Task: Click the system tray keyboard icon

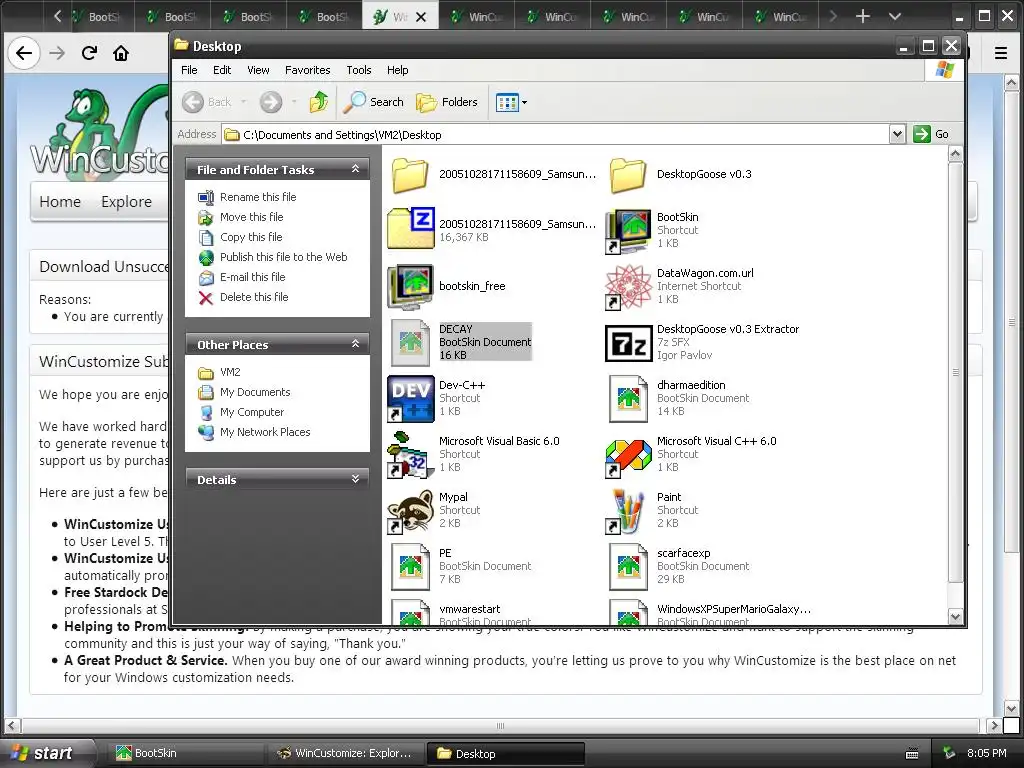Action: pyautogui.click(x=912, y=754)
